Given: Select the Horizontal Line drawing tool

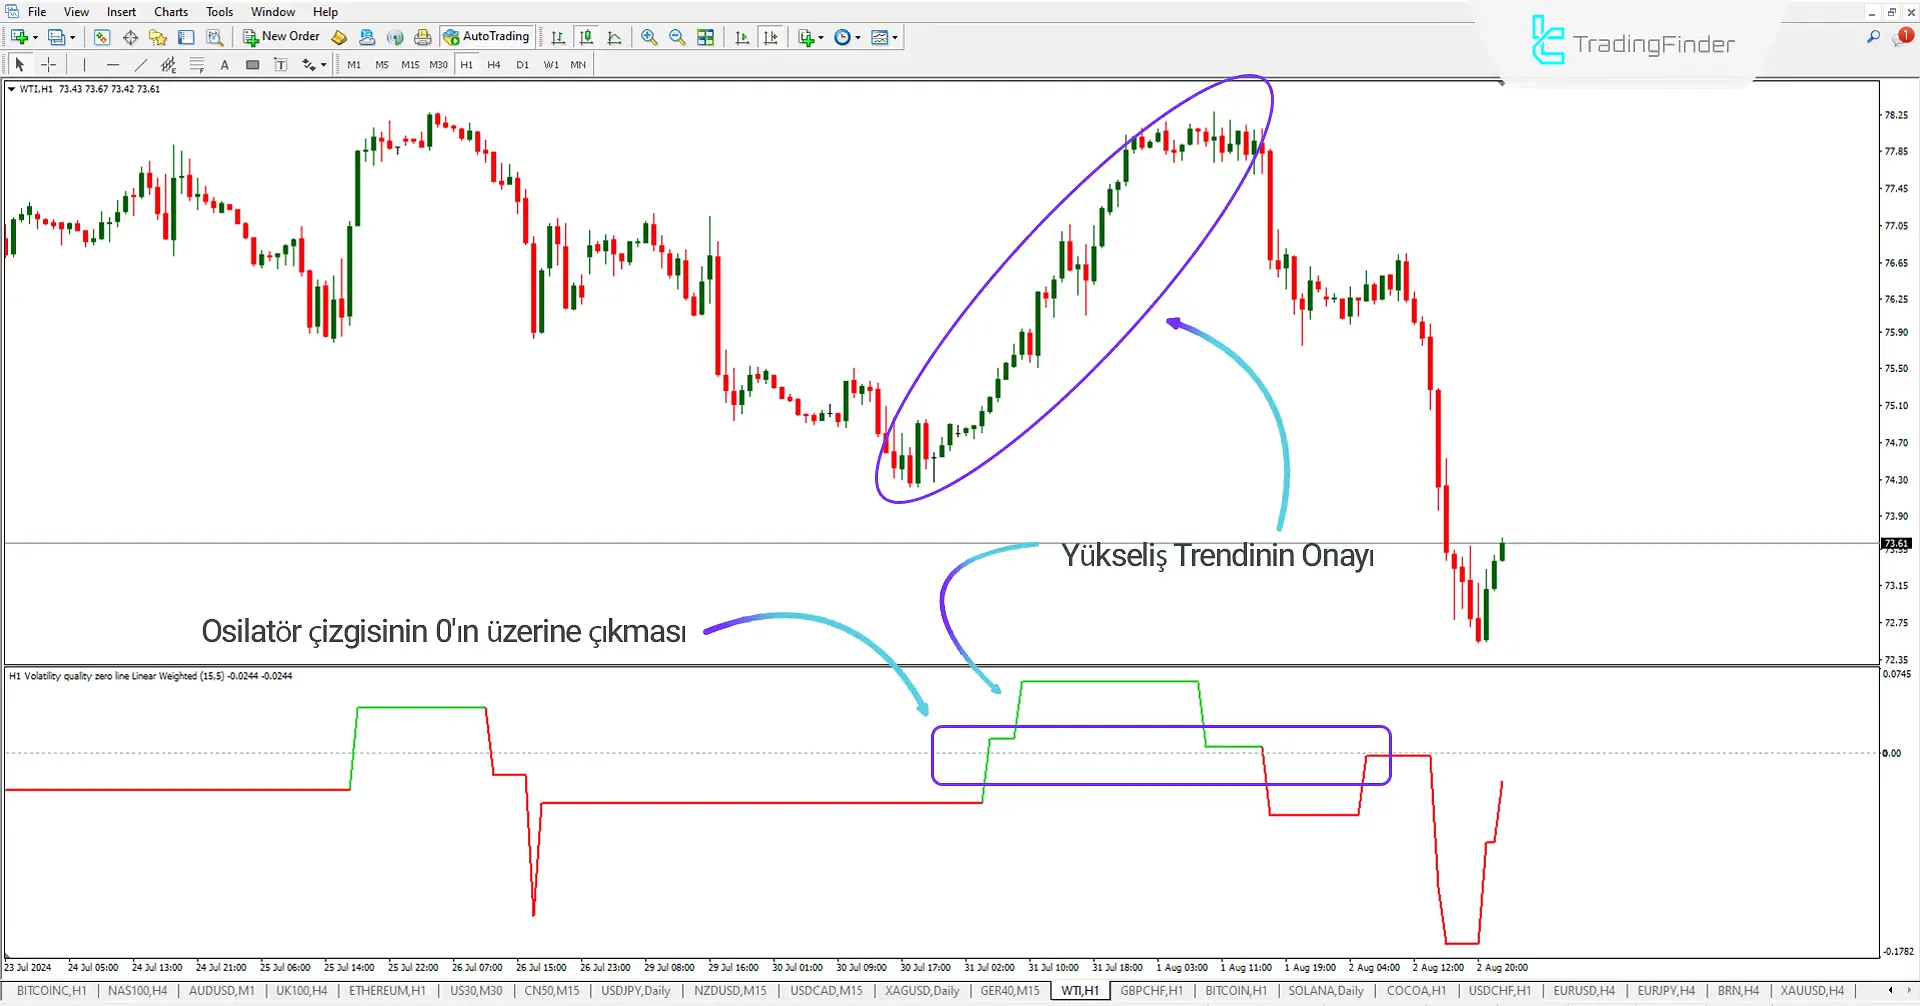Looking at the screenshot, I should (x=112, y=65).
